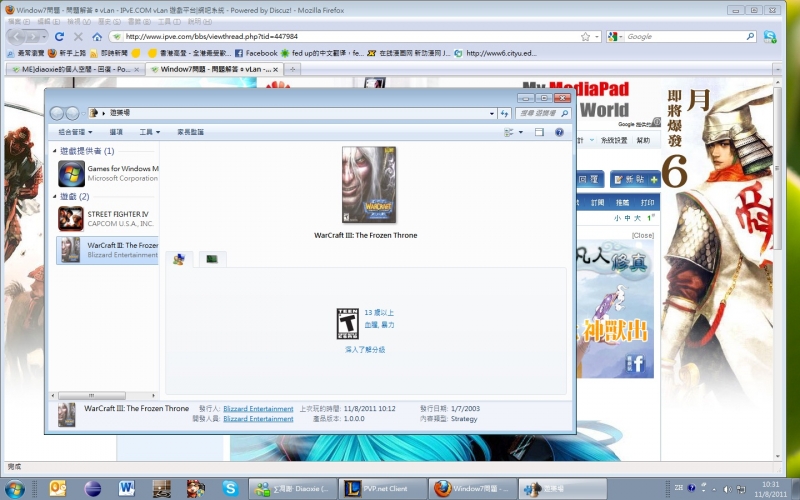The image size is (800, 500).
Task: Click Blizzard Entertainment publisher link
Action: point(258,409)
